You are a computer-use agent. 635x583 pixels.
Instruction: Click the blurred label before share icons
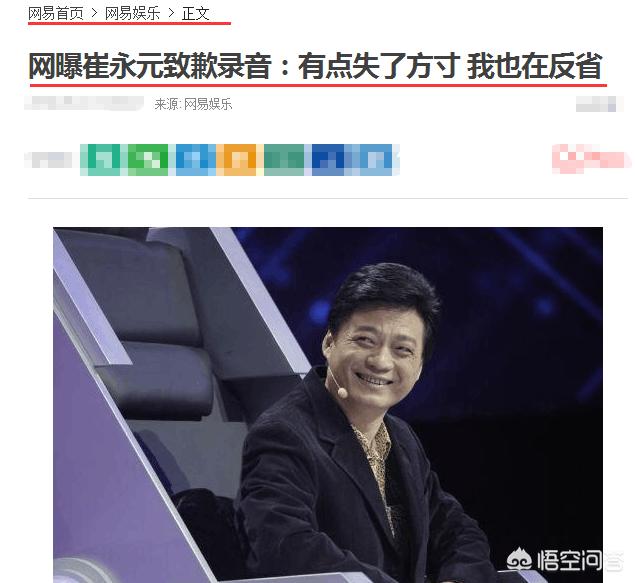click(x=49, y=160)
